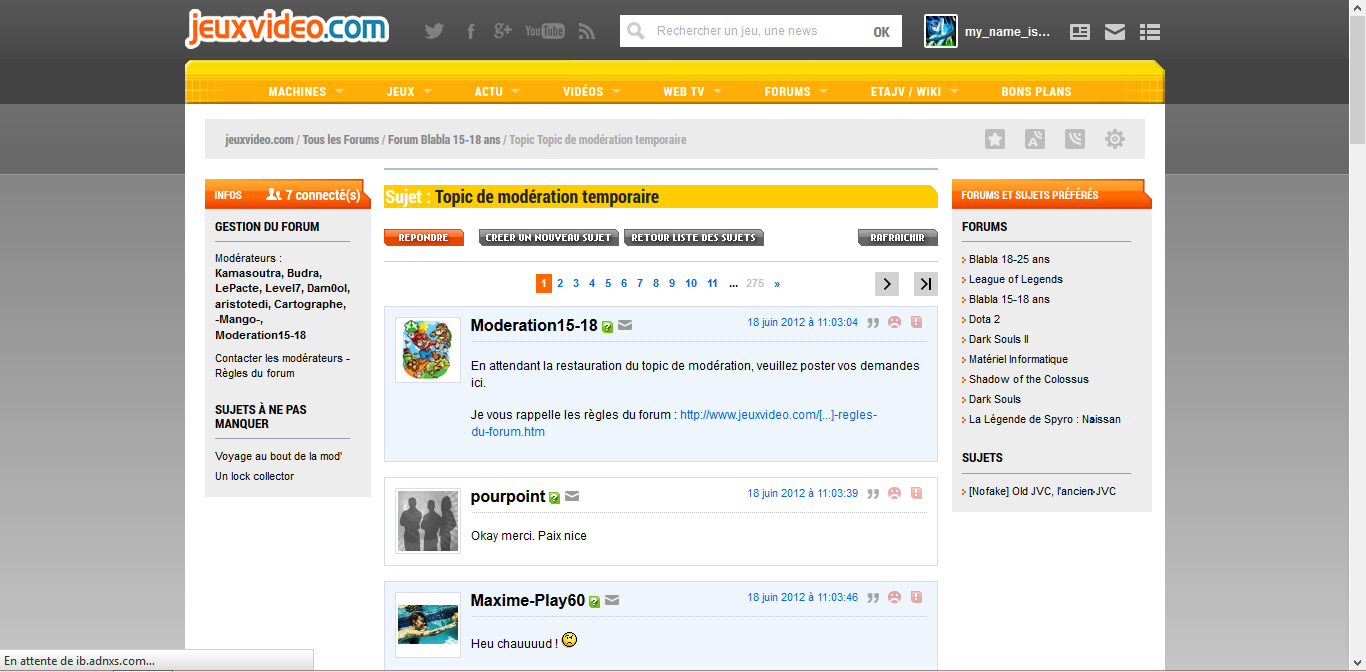Click the search magnifier icon
Screen dimensions: 1366x672
636,32
